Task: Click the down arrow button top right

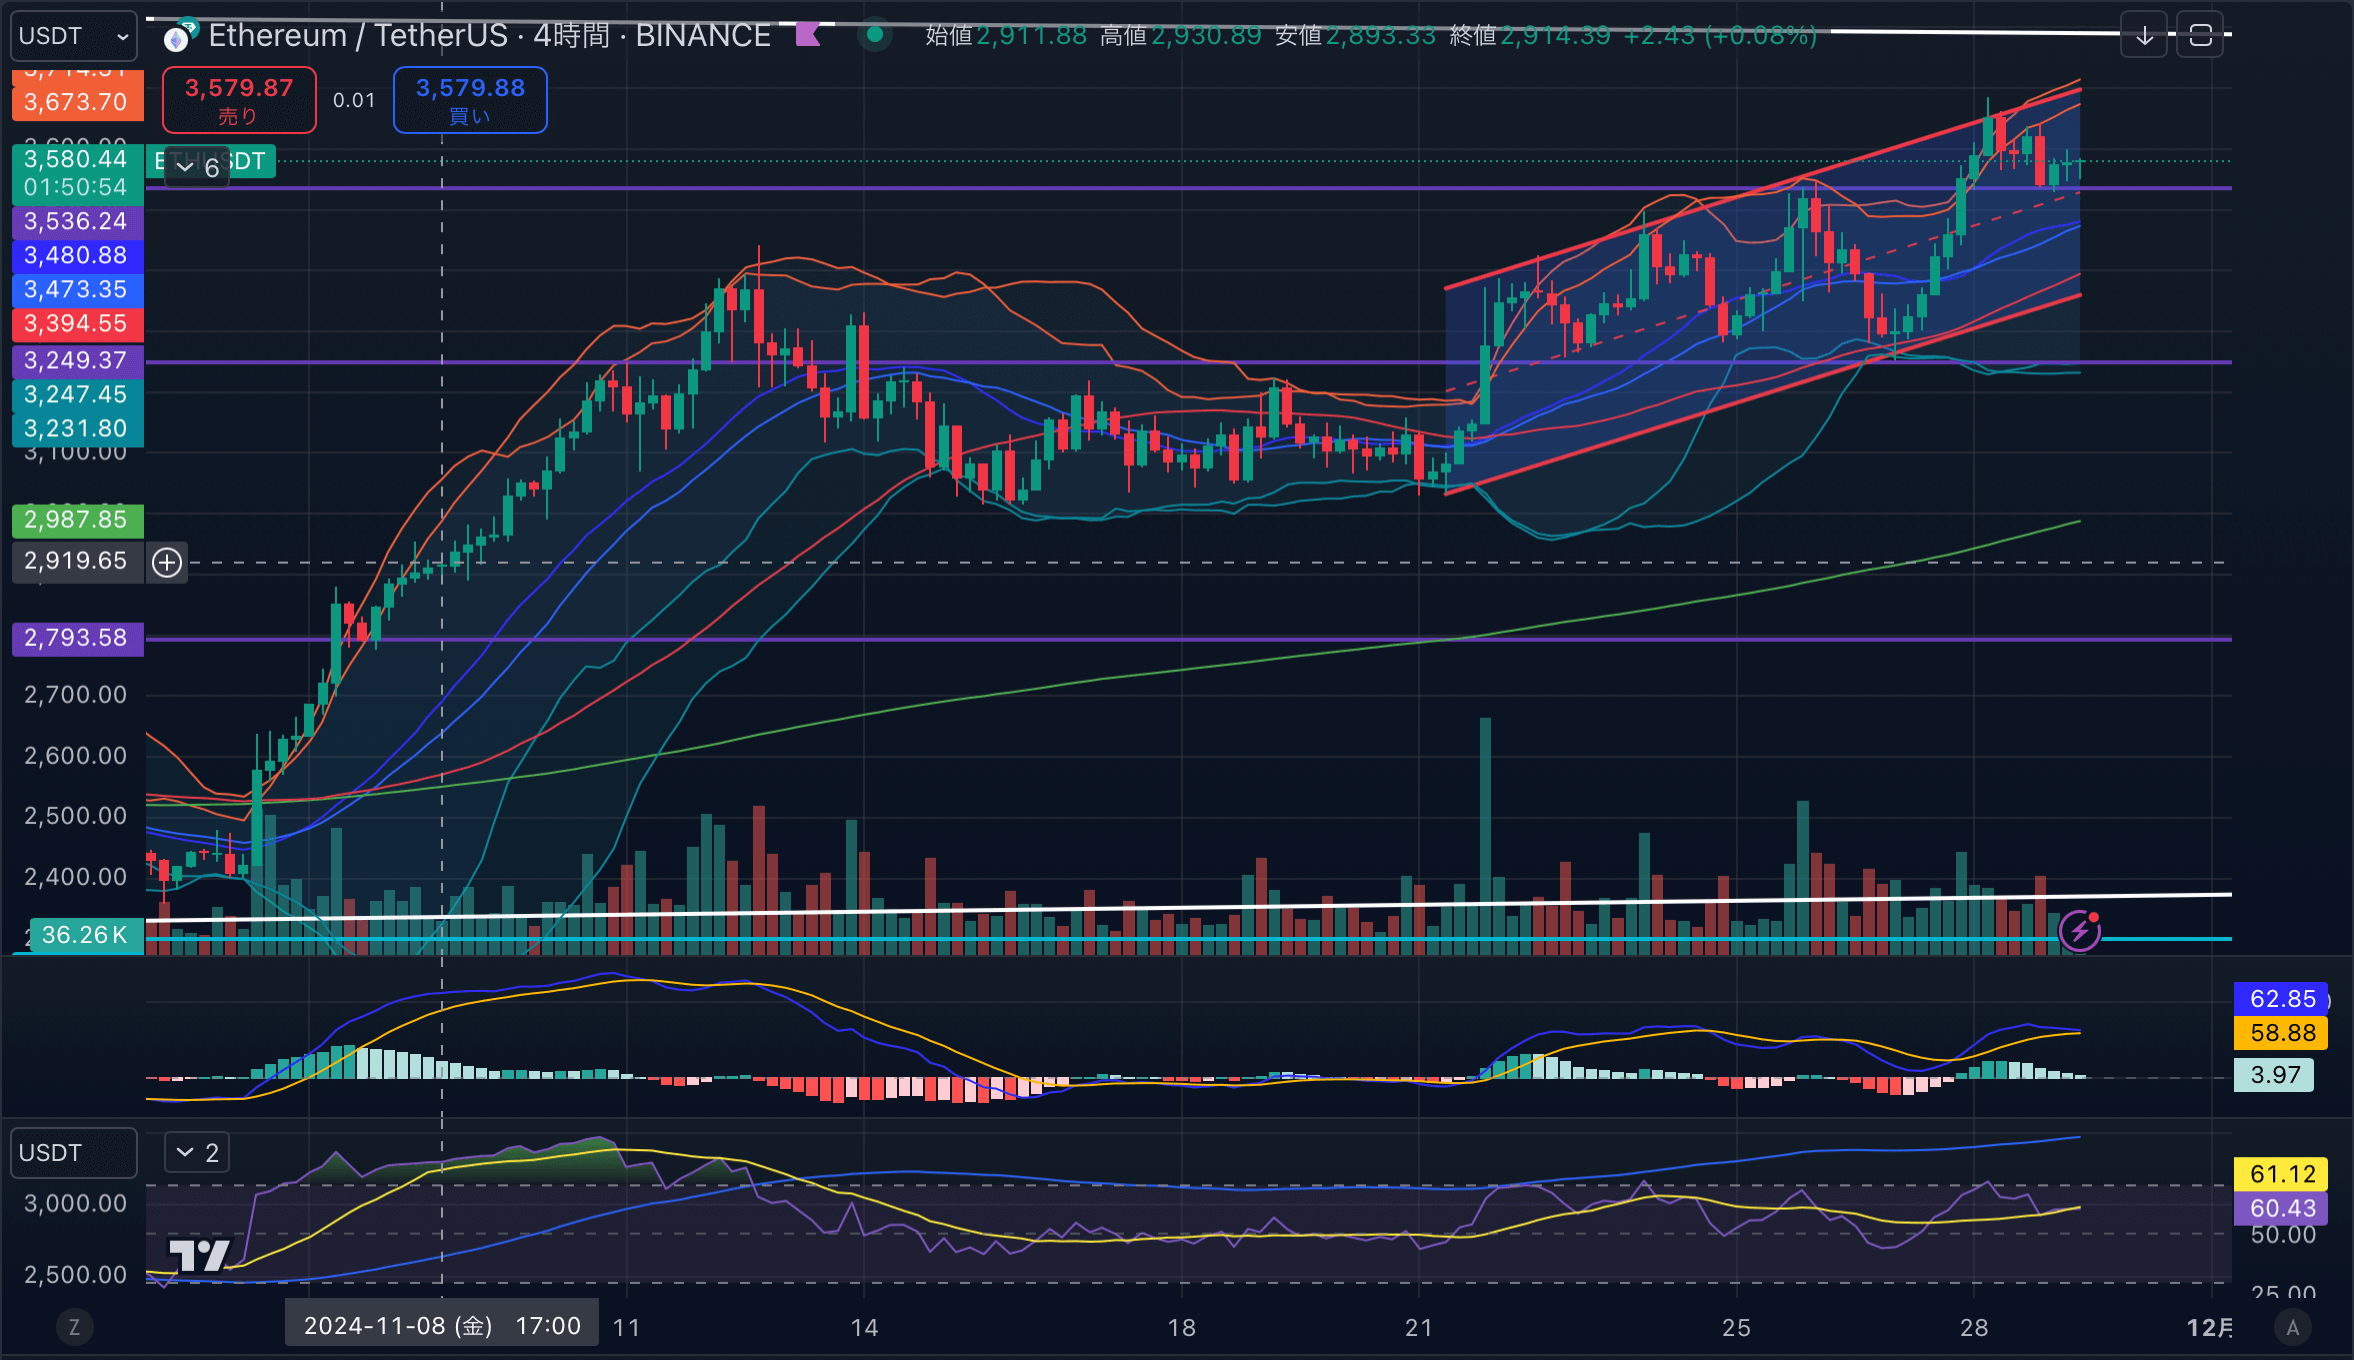Action: click(x=2143, y=36)
